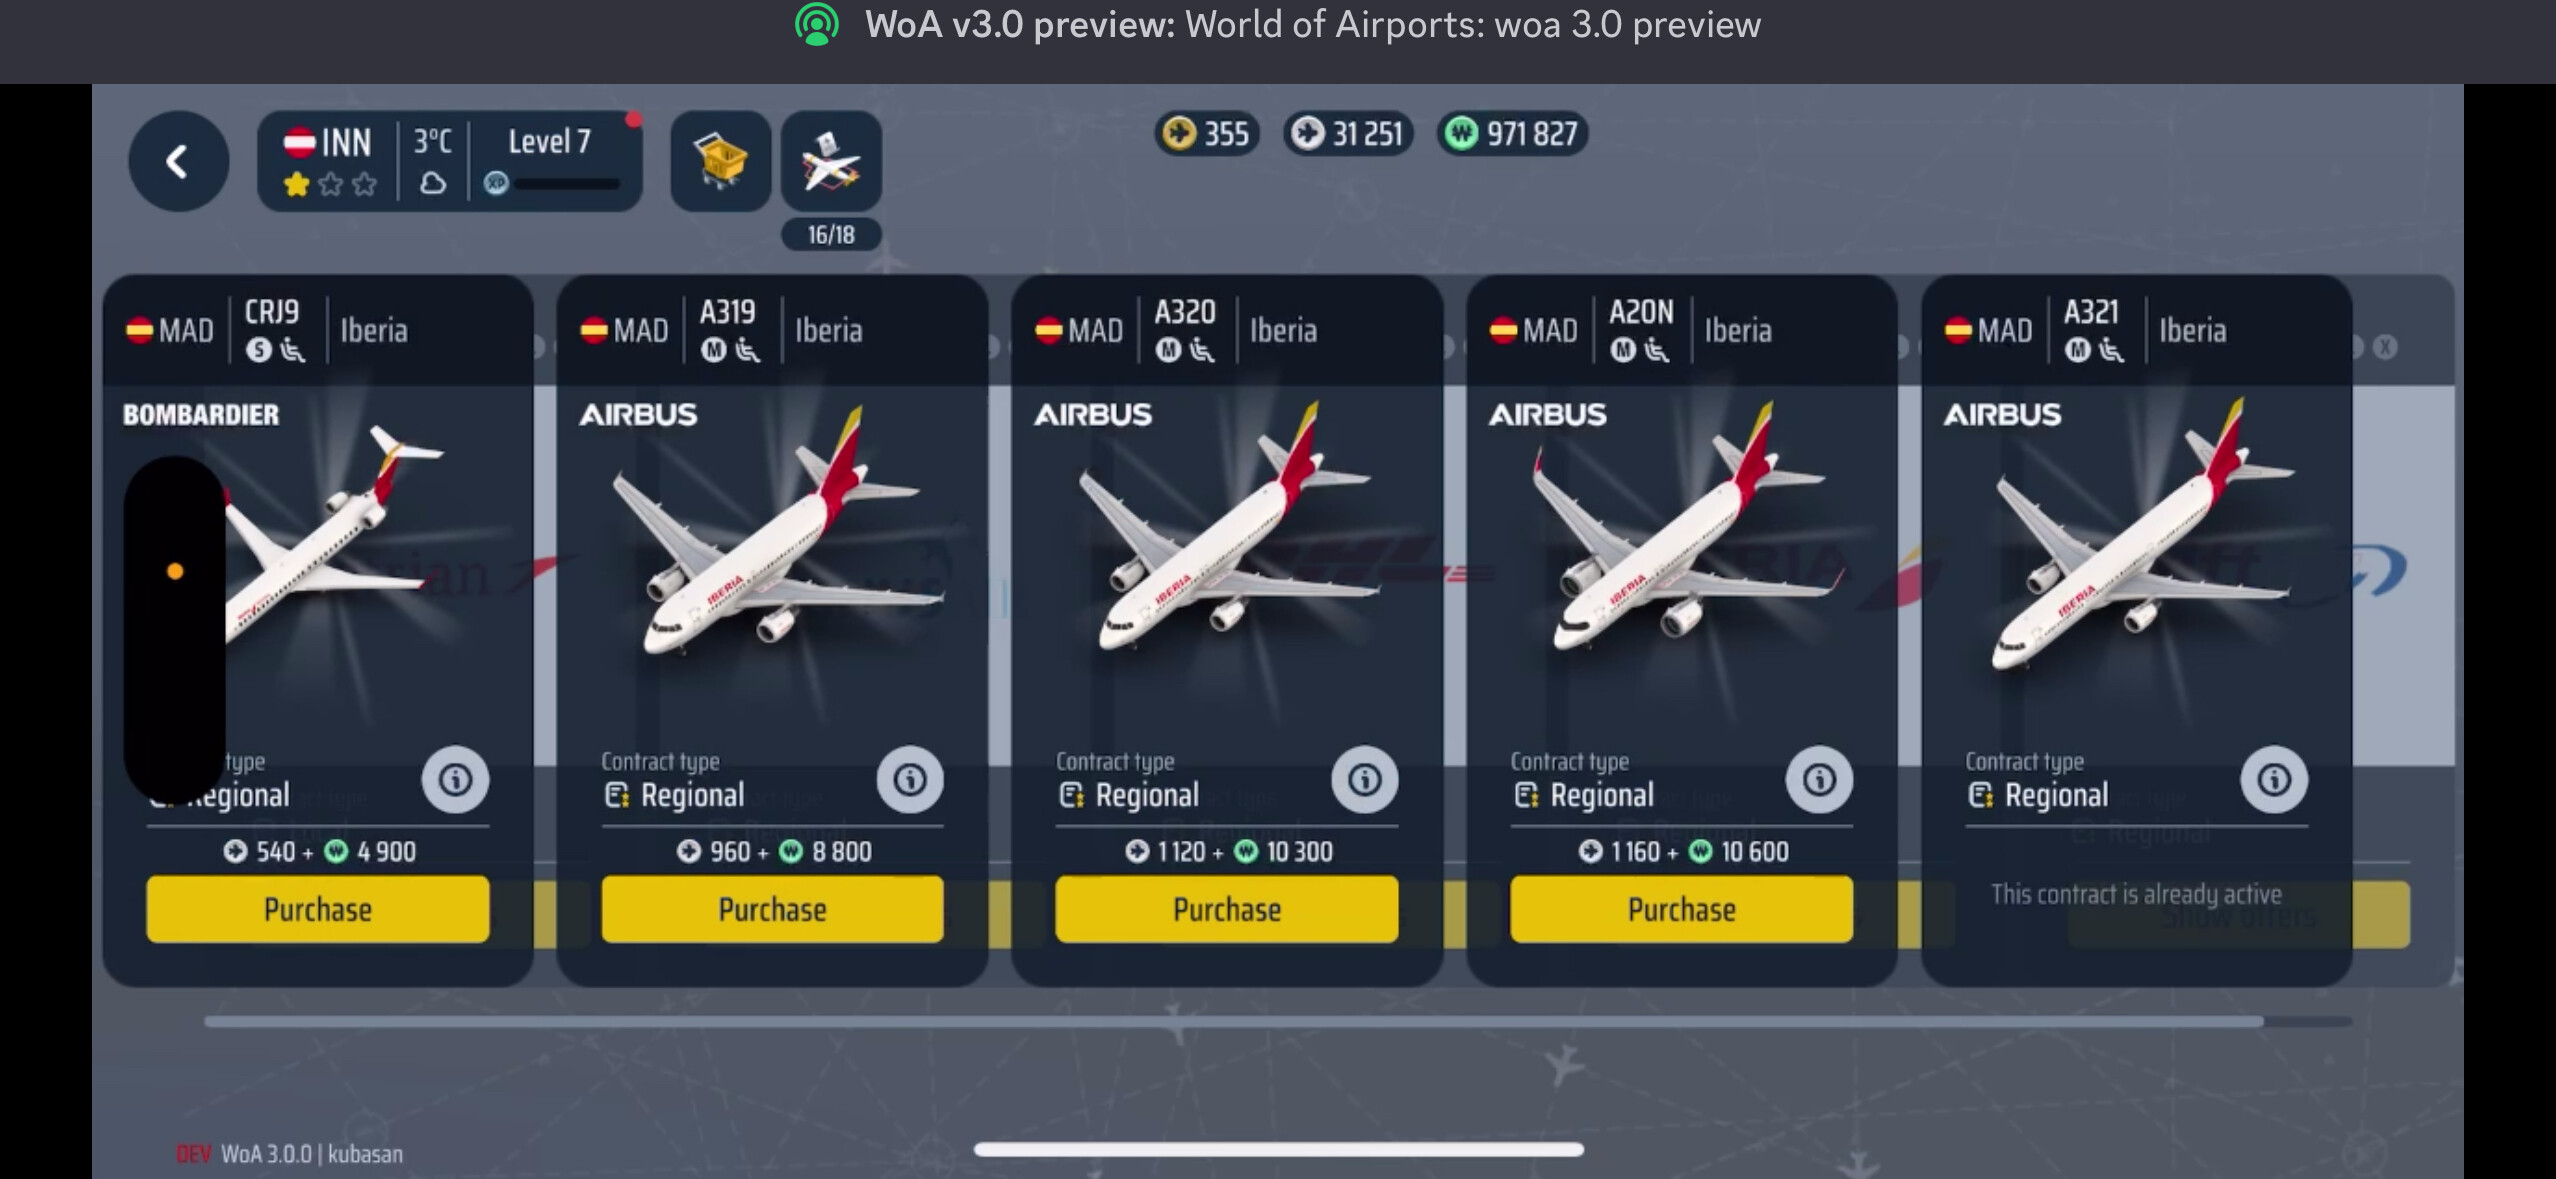Open the INN airport Level 7 panel
Screen dimensions: 2556x1179
[450, 161]
